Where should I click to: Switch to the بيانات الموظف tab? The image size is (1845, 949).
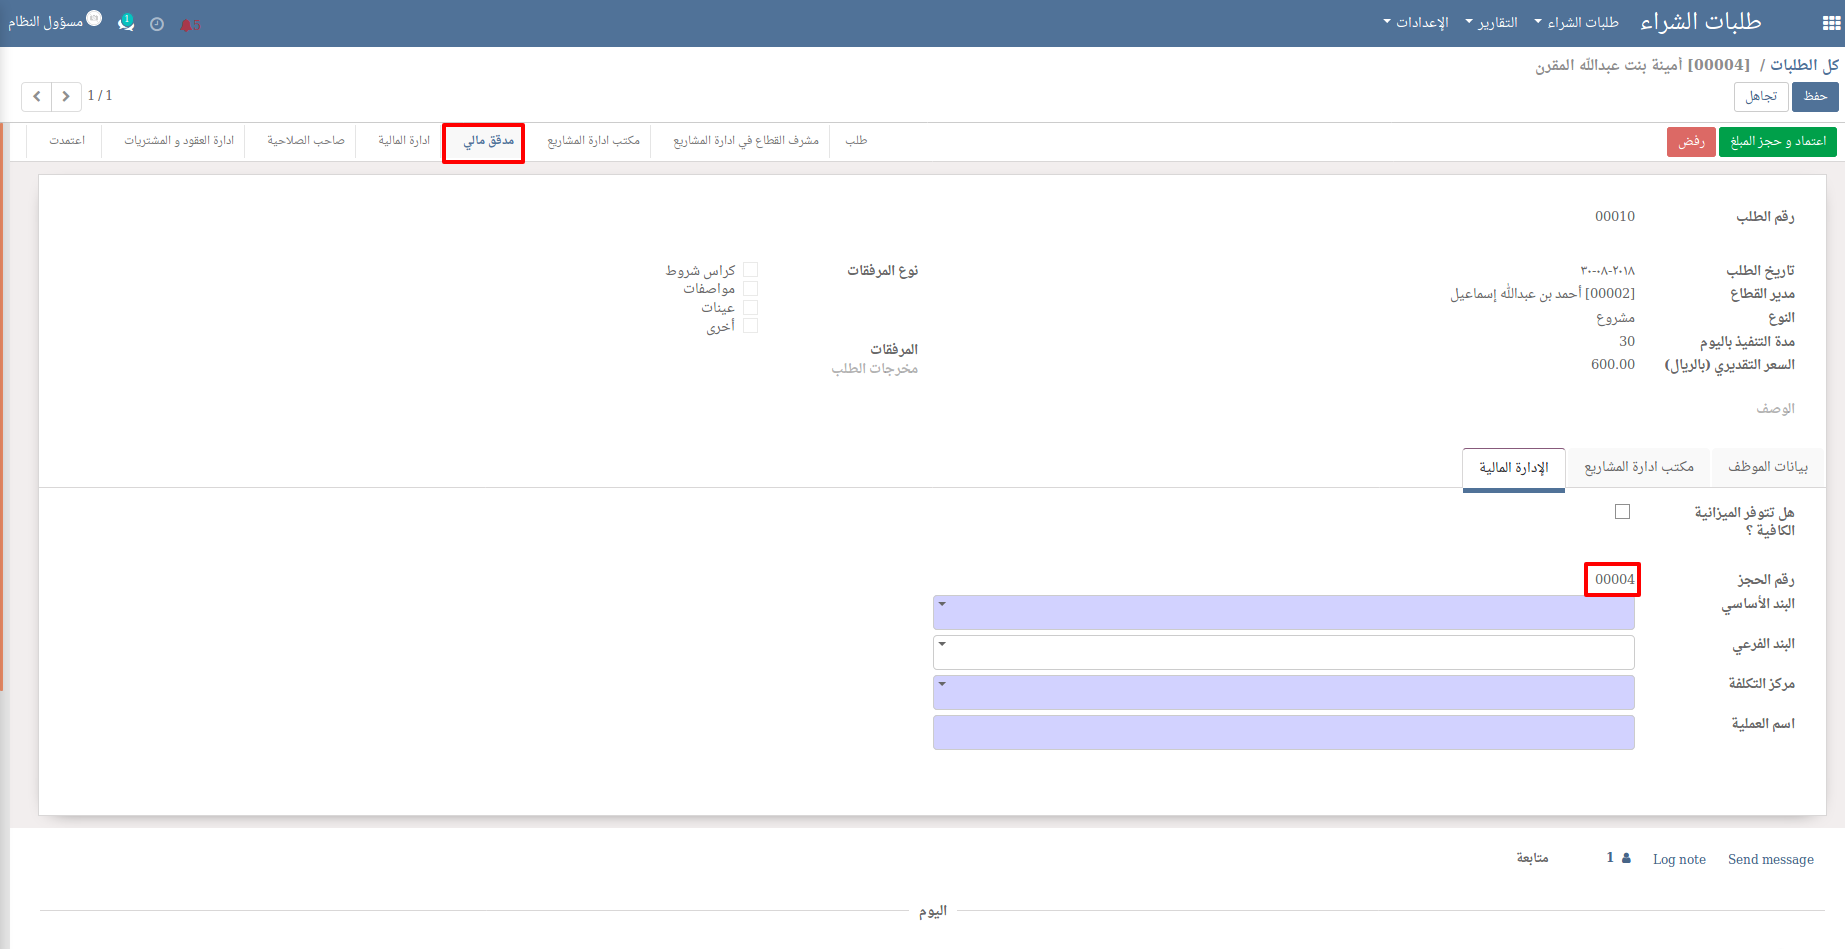point(1768,467)
